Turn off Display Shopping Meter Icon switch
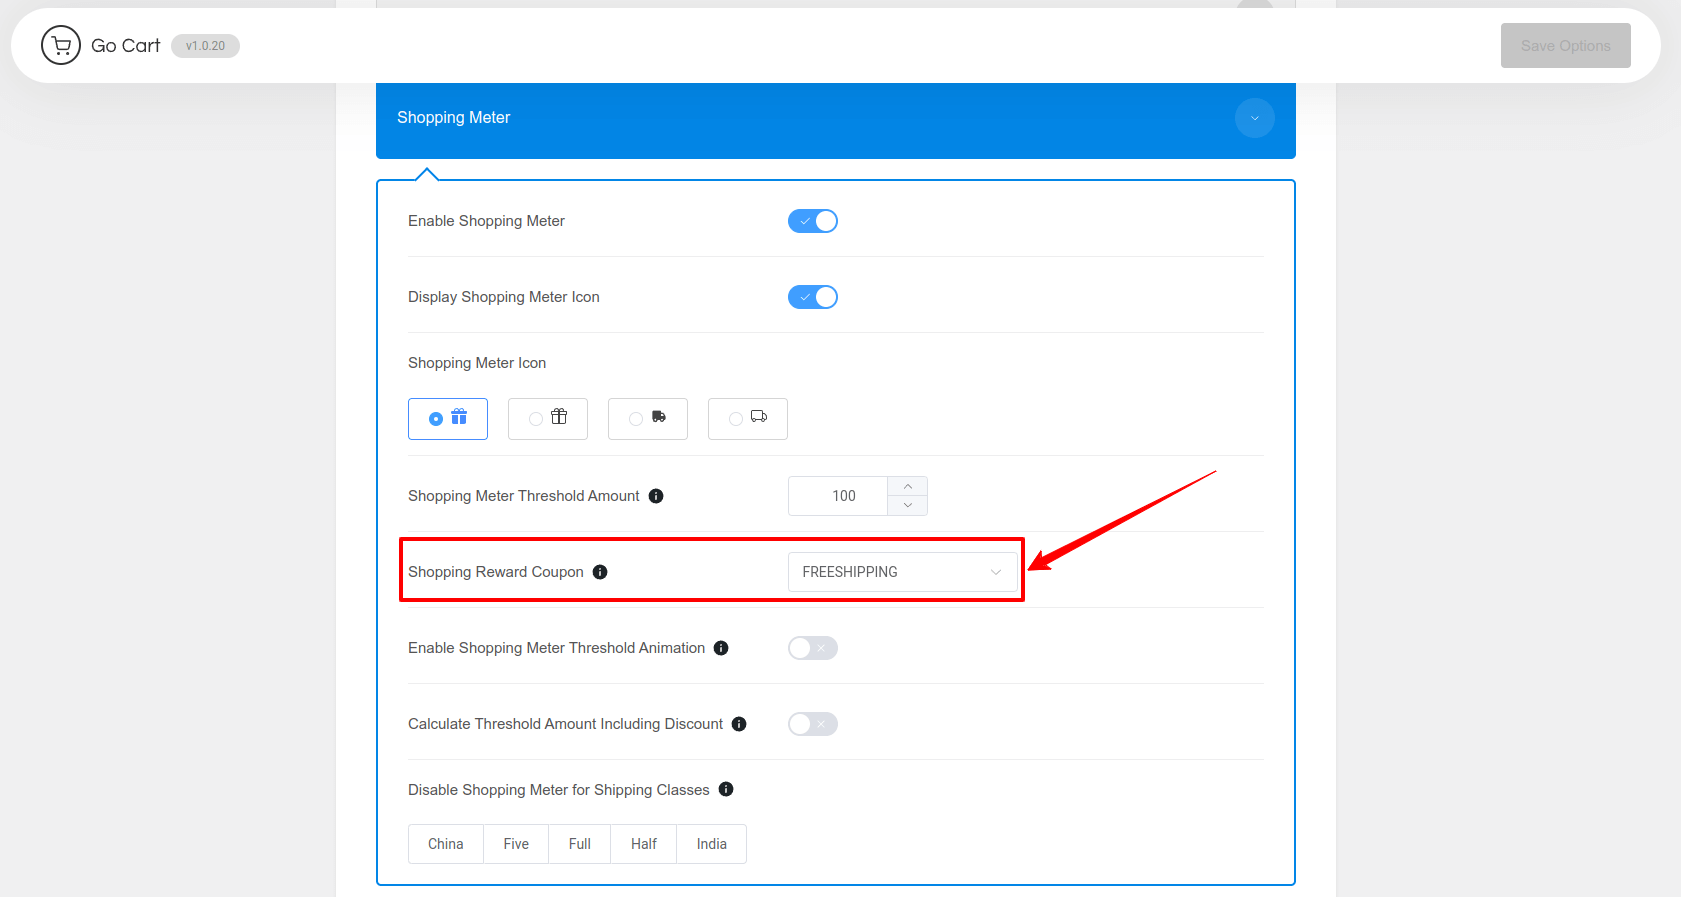 (x=812, y=297)
